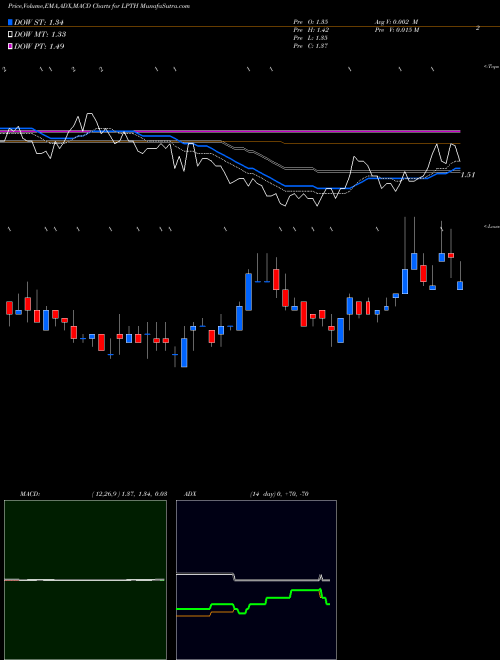Select the 'DOW PT: 1.49' legend label
Image resolution: width=500 pixels, height=660 pixels.
coord(39,46)
